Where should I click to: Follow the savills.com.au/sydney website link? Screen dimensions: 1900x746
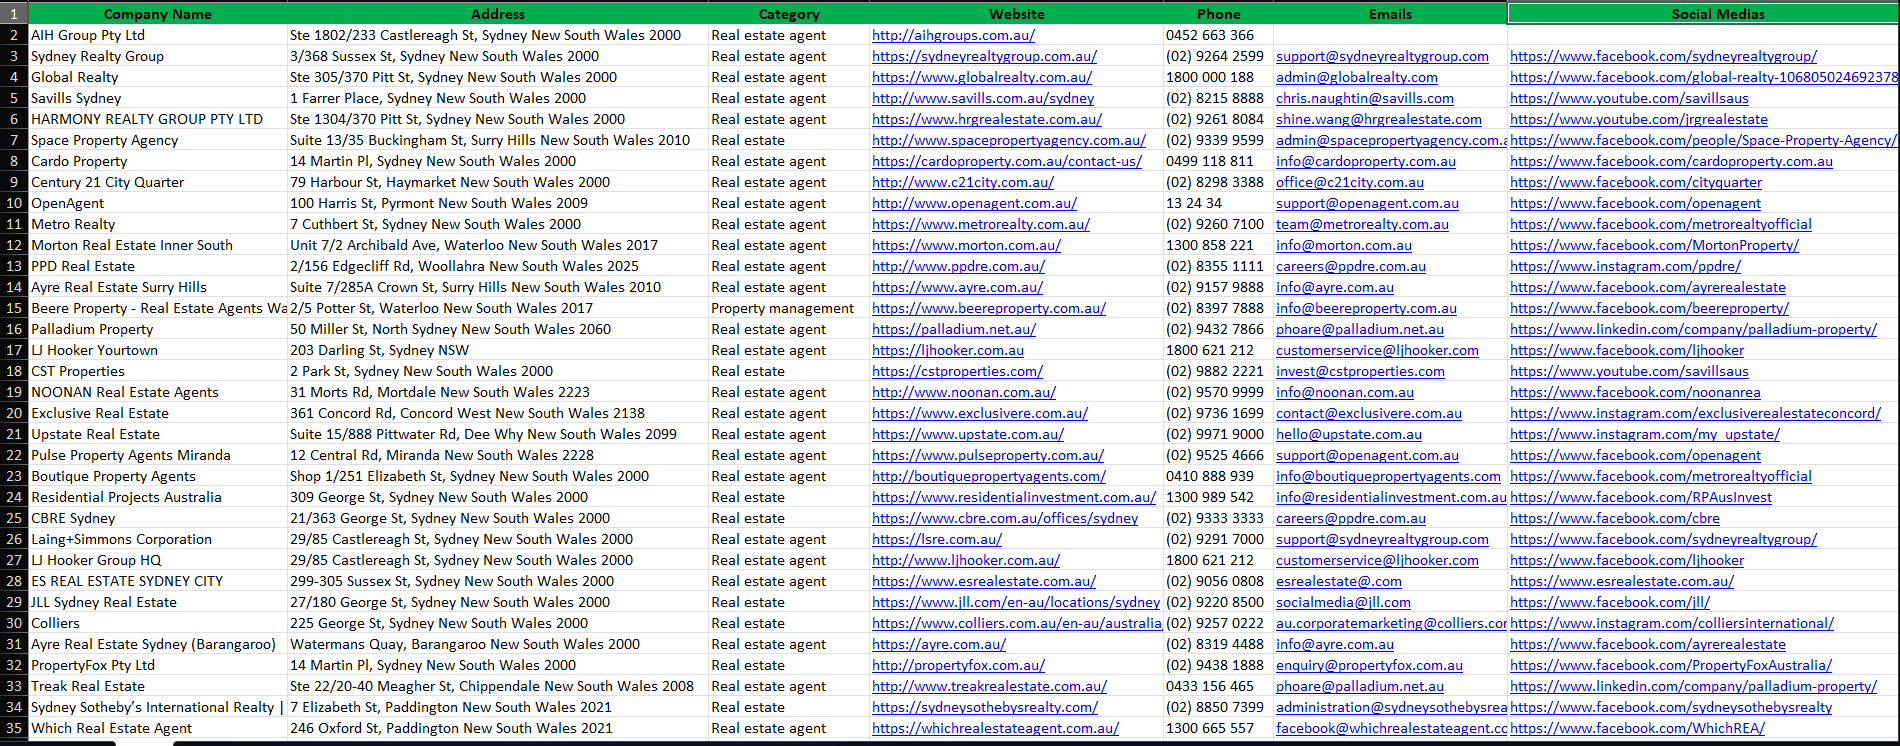[983, 98]
